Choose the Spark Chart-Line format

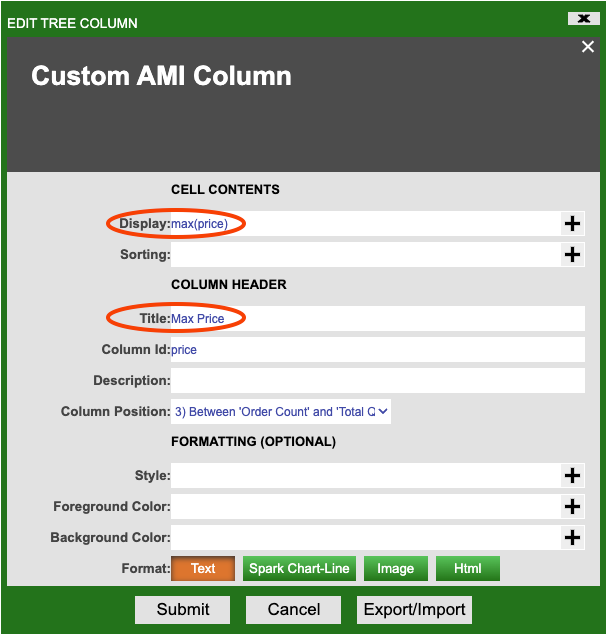[x=299, y=569]
